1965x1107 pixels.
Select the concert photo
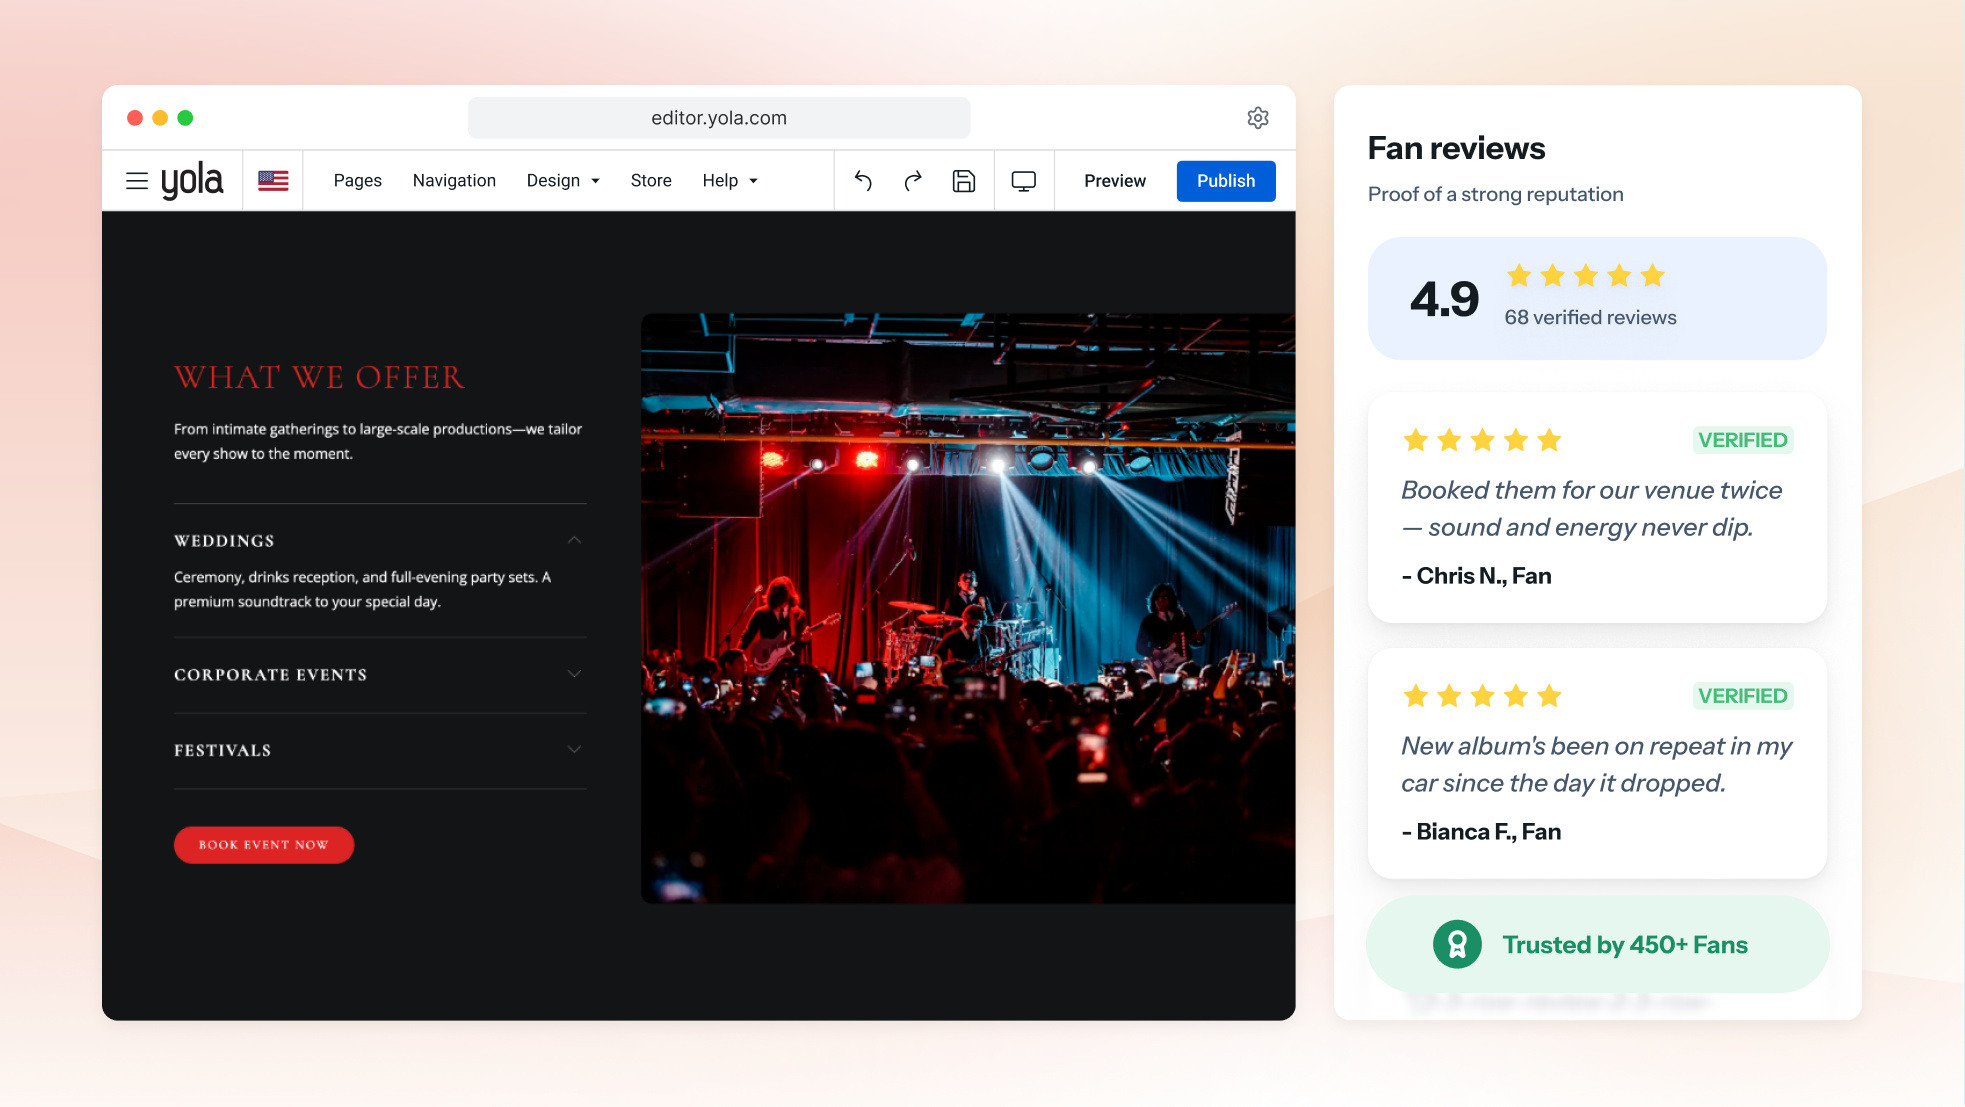[968, 608]
